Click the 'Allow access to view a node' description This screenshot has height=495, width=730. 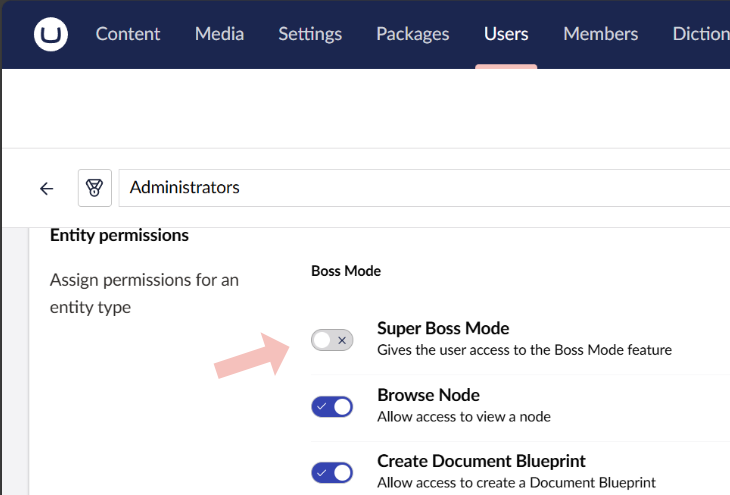464,416
